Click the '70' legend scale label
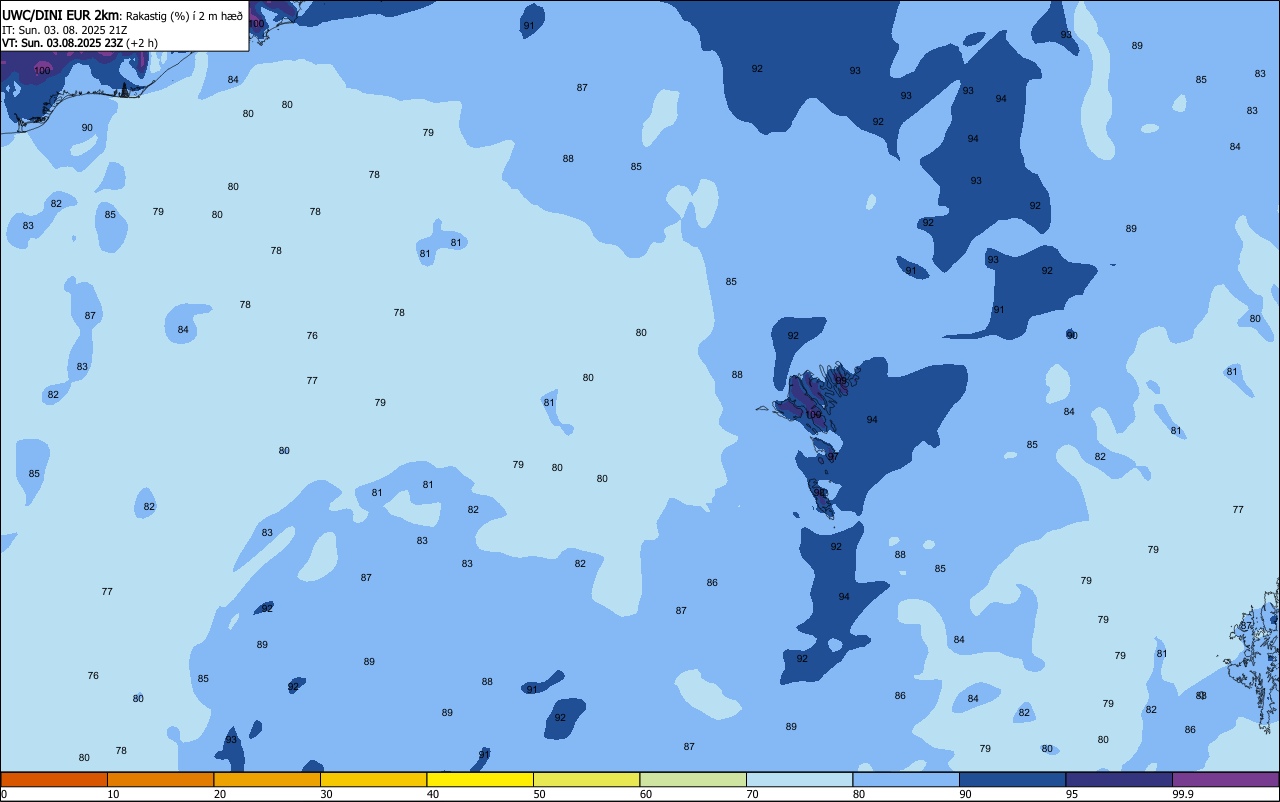This screenshot has width=1280, height=802. point(753,794)
